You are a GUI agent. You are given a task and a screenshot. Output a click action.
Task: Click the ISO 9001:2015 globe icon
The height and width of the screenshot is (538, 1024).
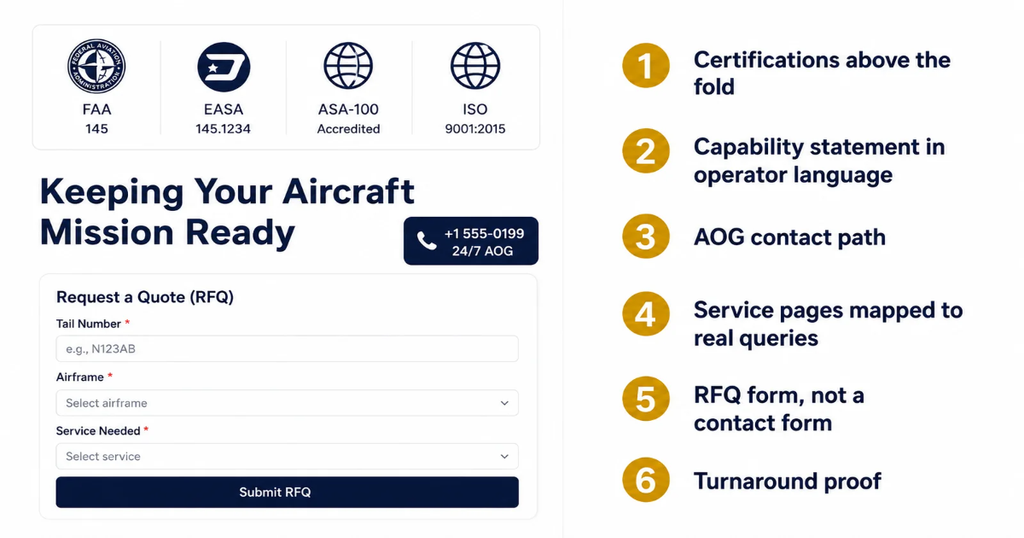[x=475, y=66]
